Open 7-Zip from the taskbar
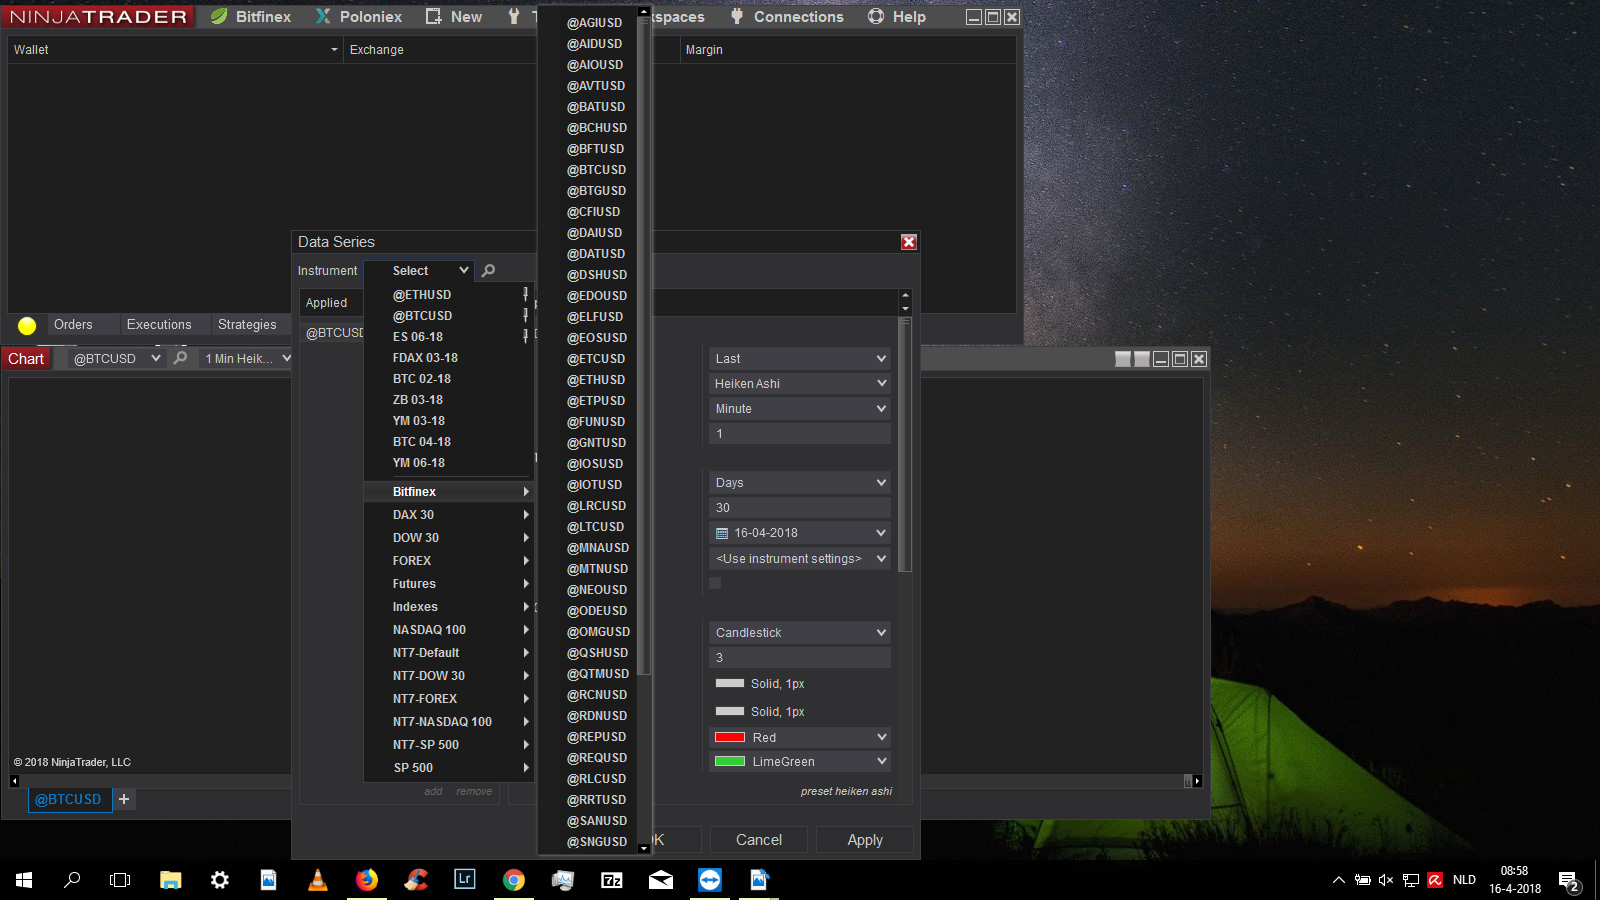 coord(612,880)
